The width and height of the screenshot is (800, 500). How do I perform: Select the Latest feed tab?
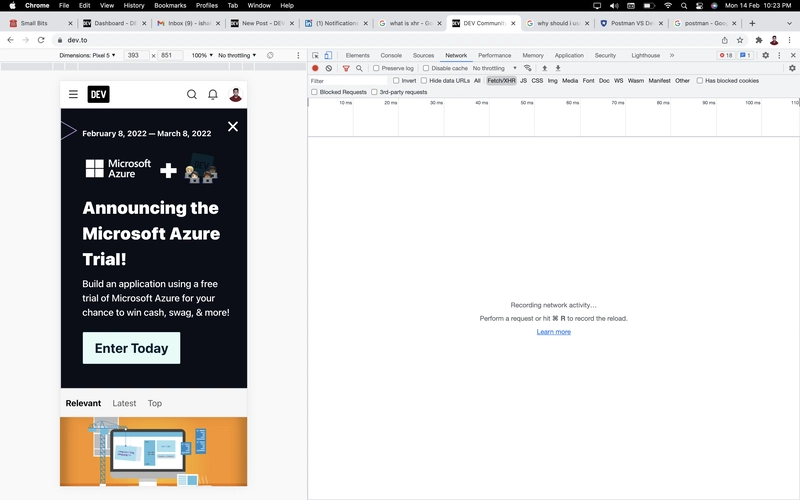(x=124, y=403)
